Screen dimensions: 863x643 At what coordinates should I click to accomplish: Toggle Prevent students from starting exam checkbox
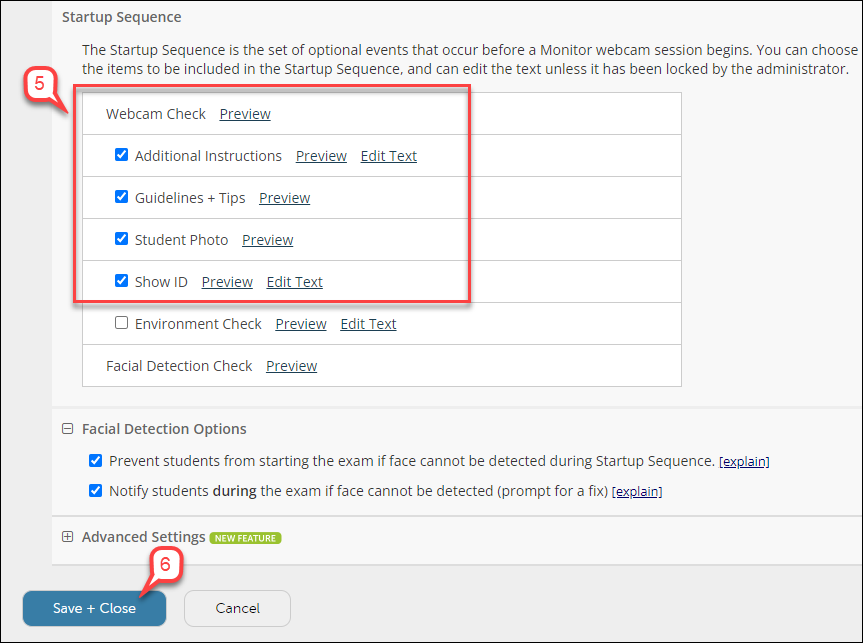[x=95, y=460]
